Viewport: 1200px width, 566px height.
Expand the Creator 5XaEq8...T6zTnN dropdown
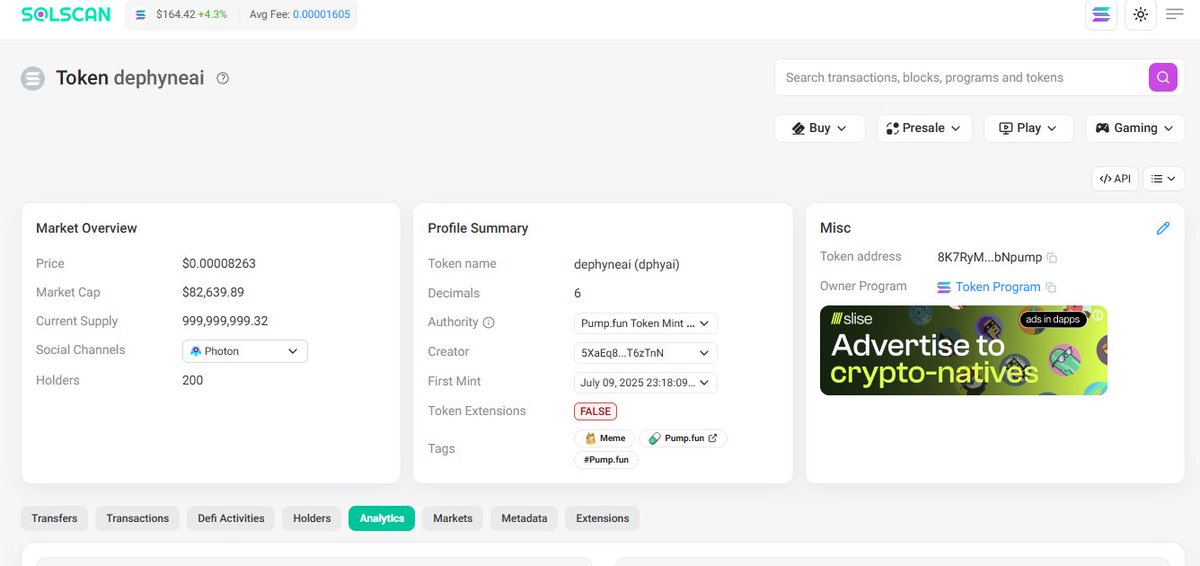645,353
